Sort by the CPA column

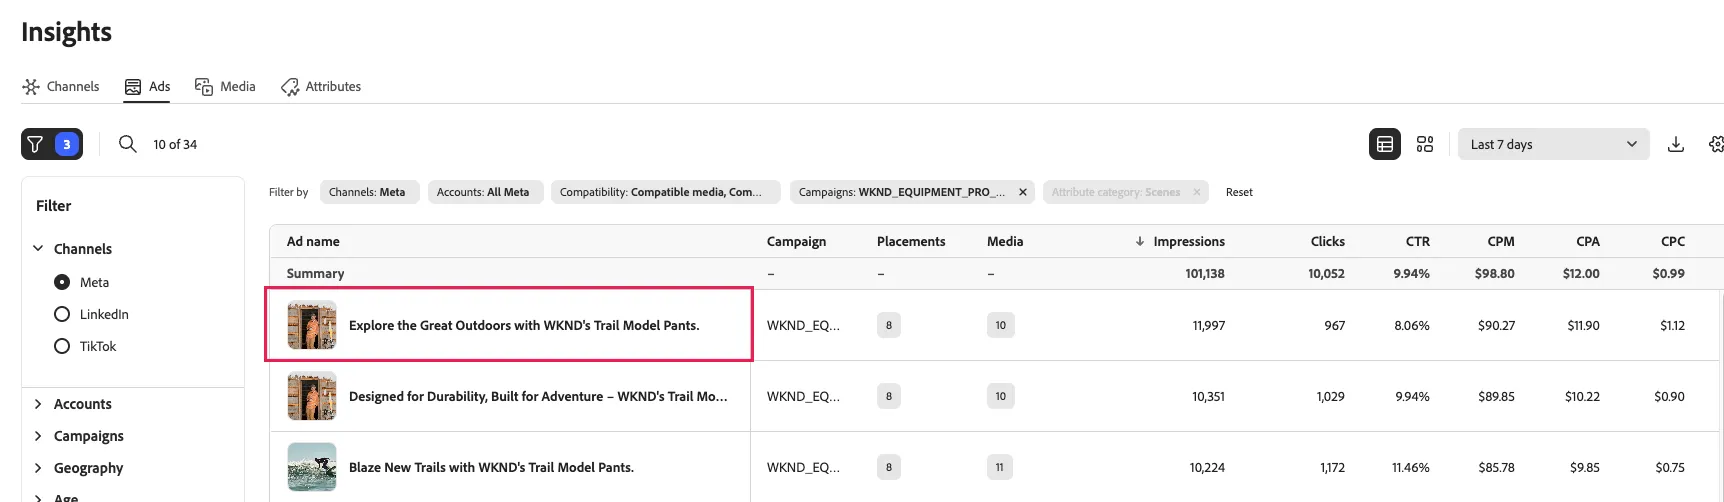pos(1588,241)
